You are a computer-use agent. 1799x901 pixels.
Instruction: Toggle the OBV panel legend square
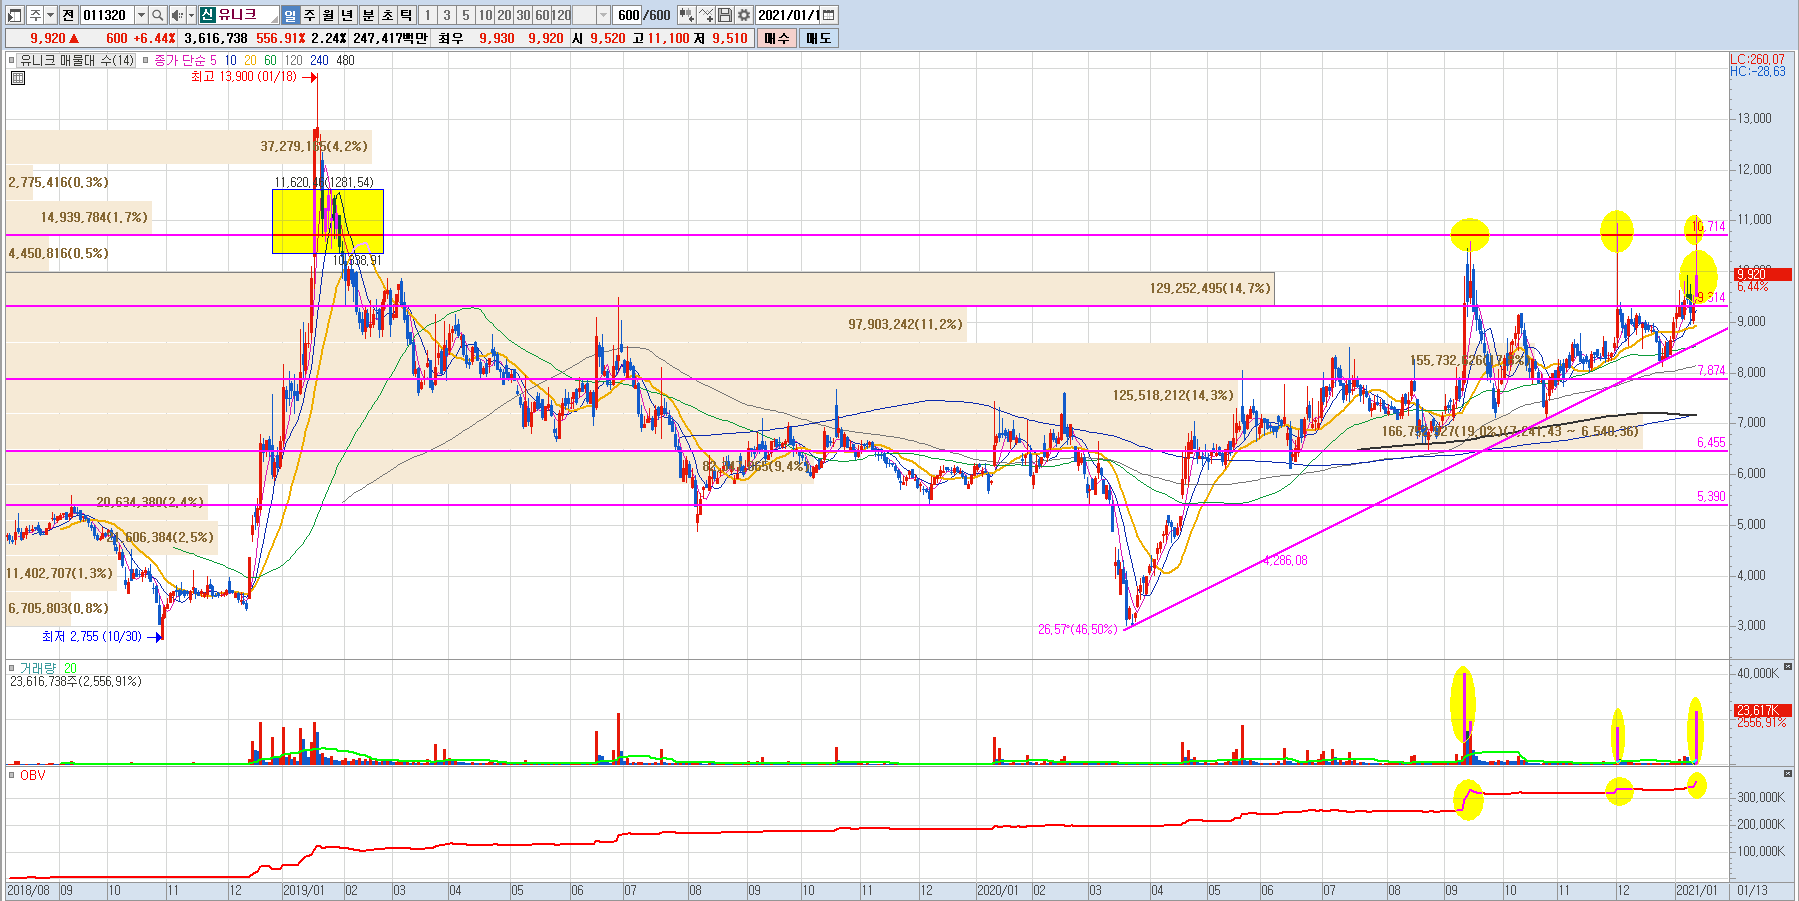(12, 775)
